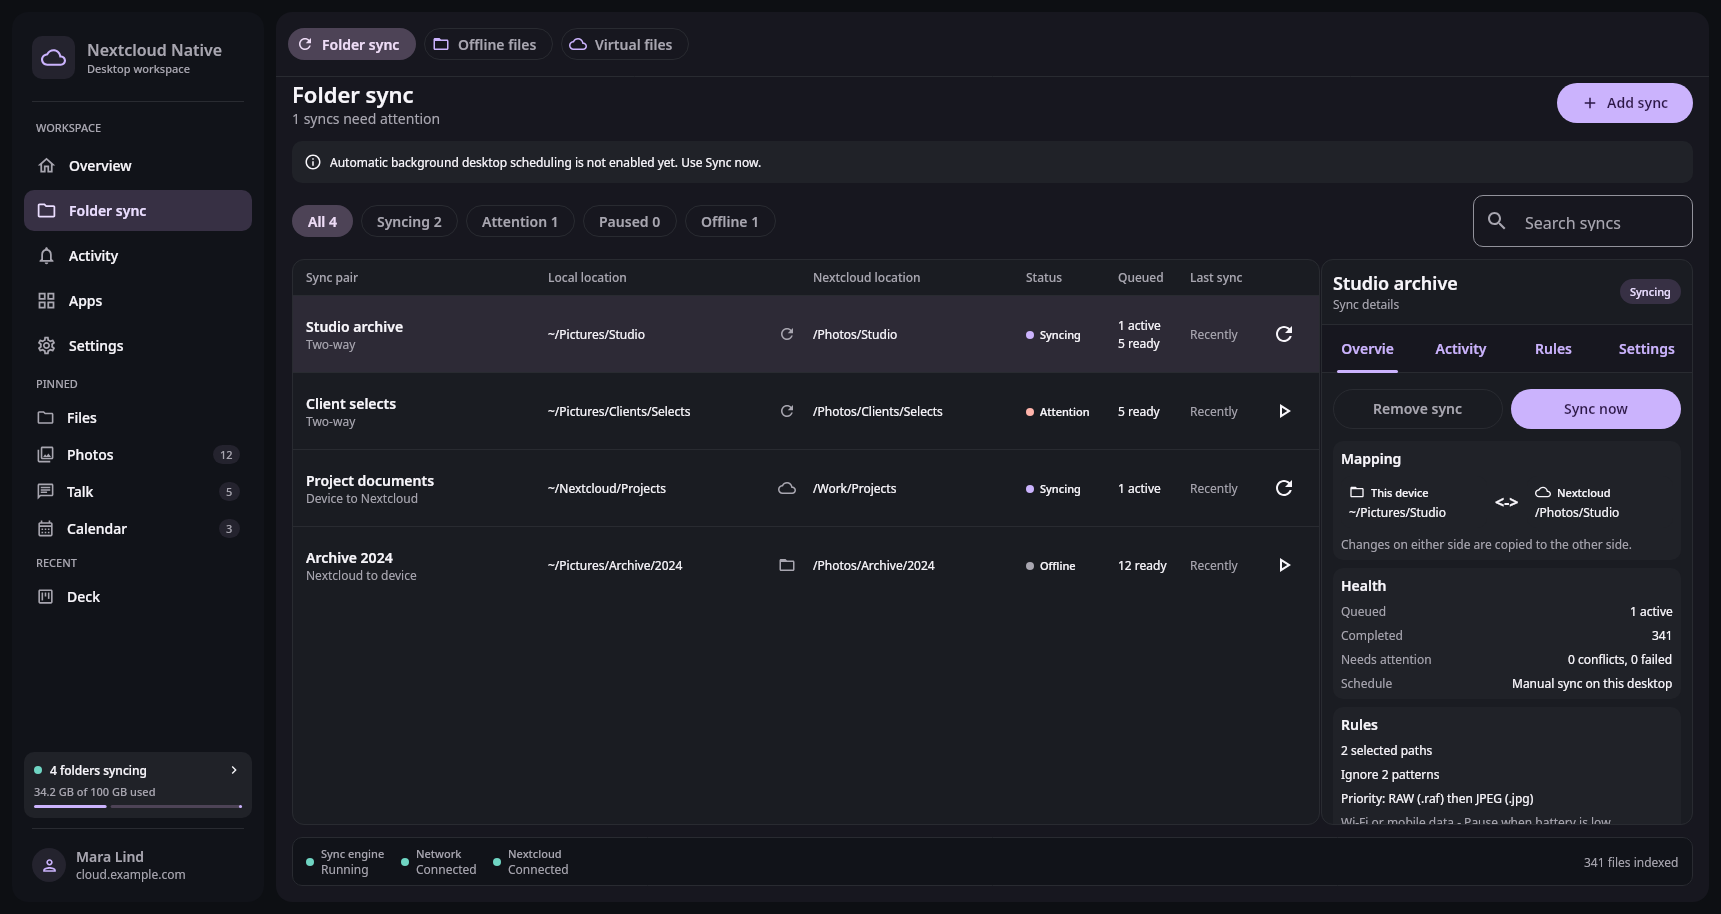Click the 341 files indexed text
Viewport: 1721px width, 914px height.
pyautogui.click(x=1631, y=862)
